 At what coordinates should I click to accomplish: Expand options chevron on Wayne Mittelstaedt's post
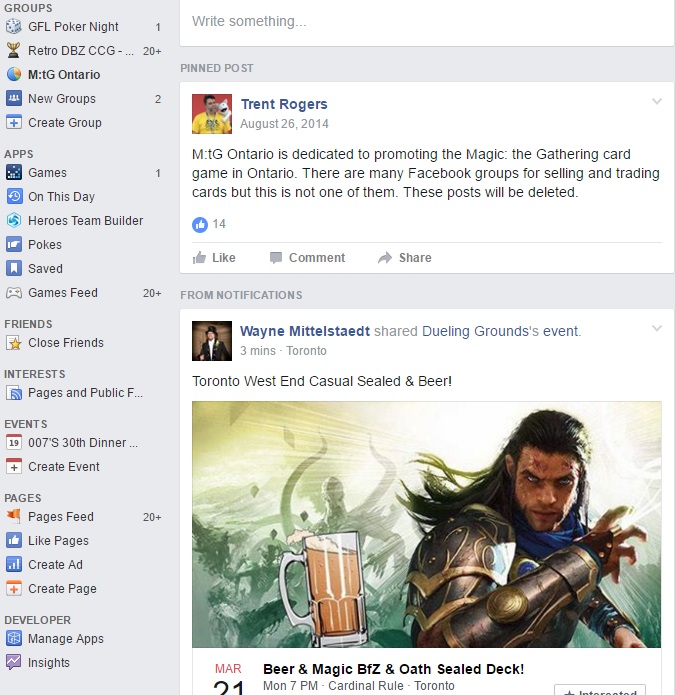[x=657, y=328]
